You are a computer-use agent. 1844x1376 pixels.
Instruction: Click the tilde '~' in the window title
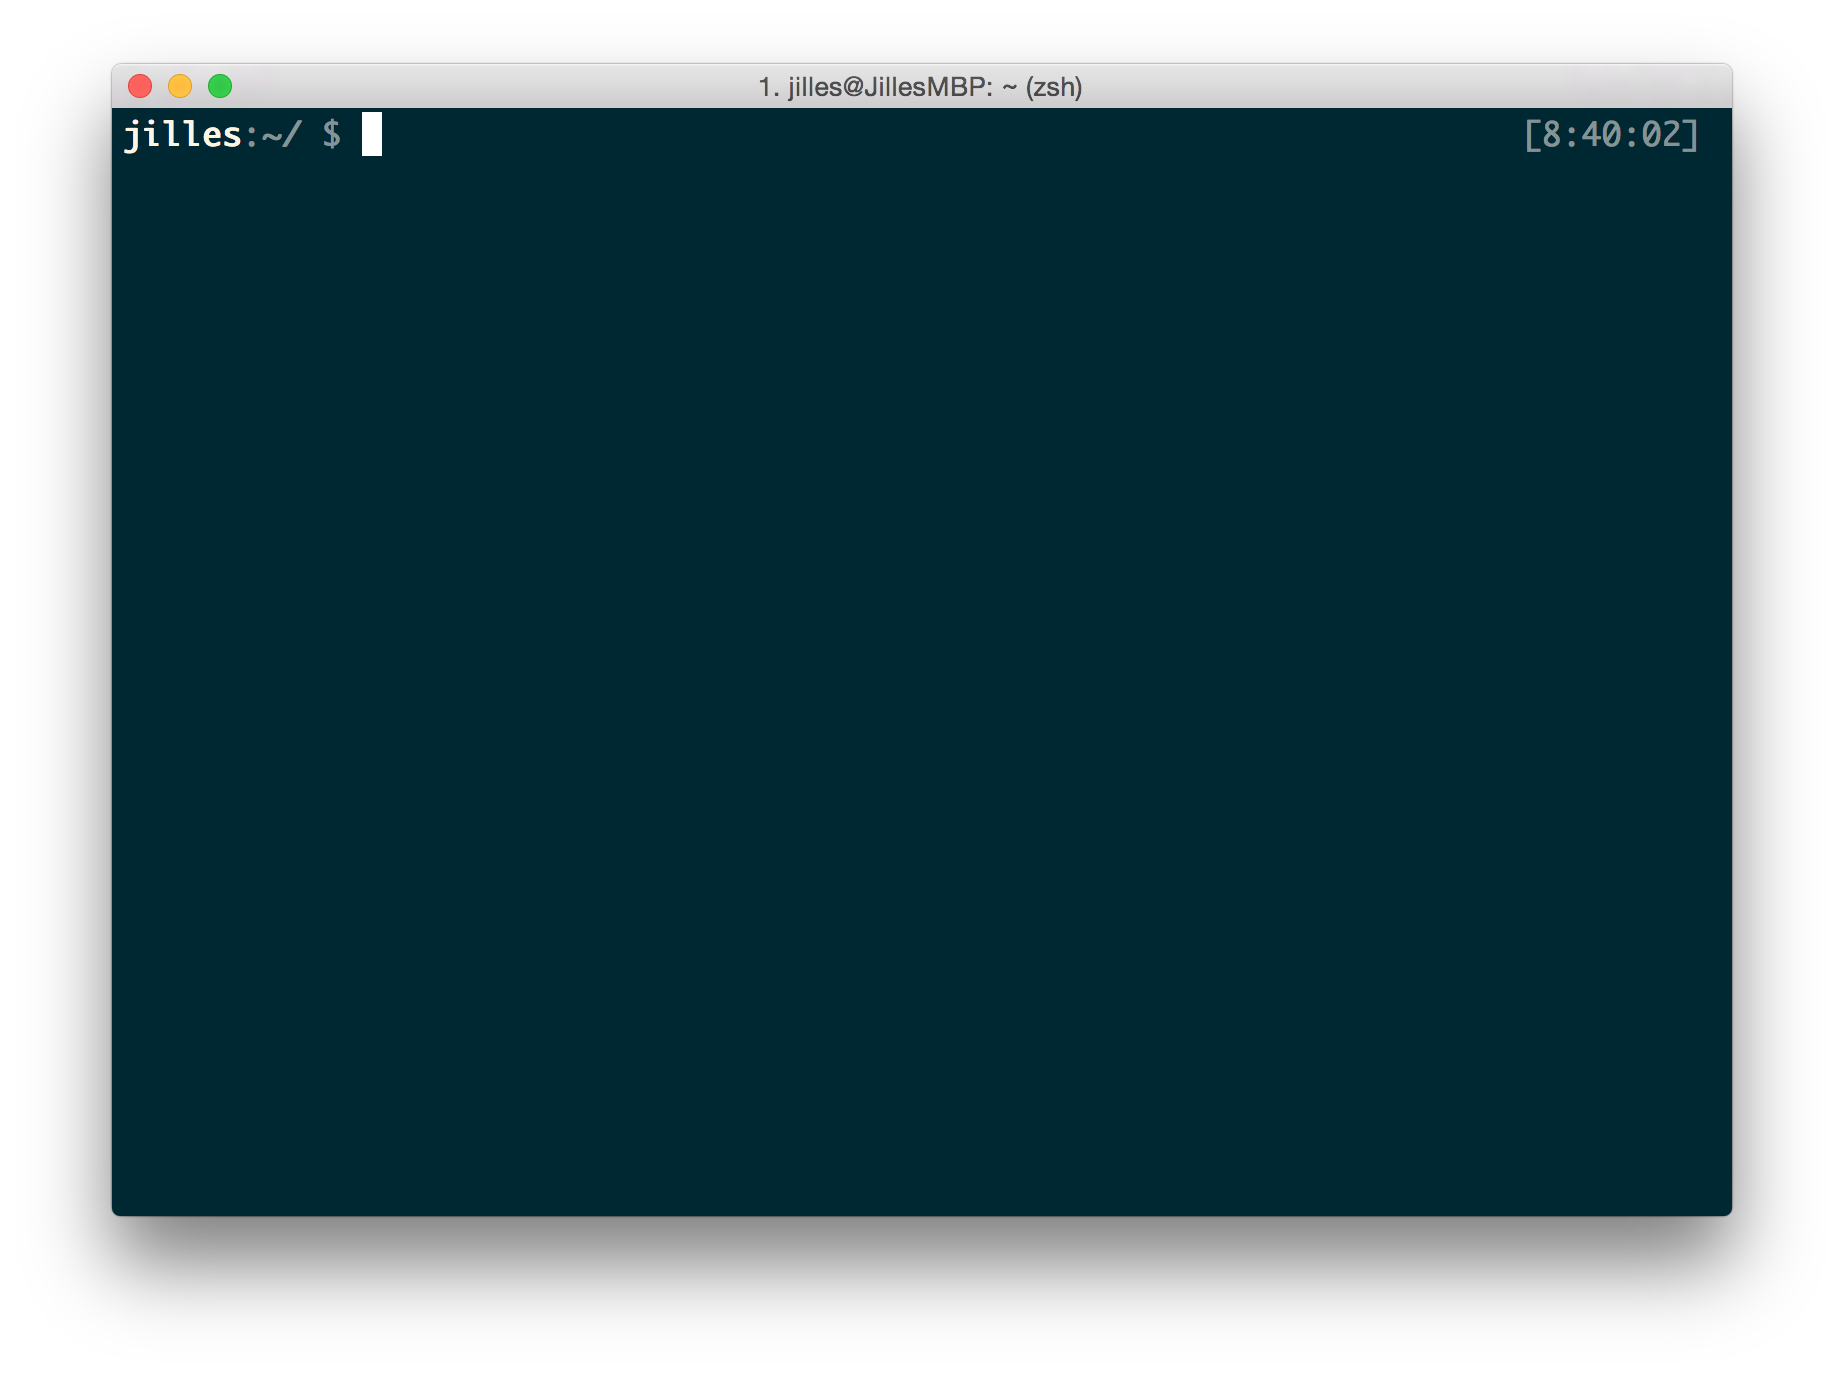coord(1009,87)
